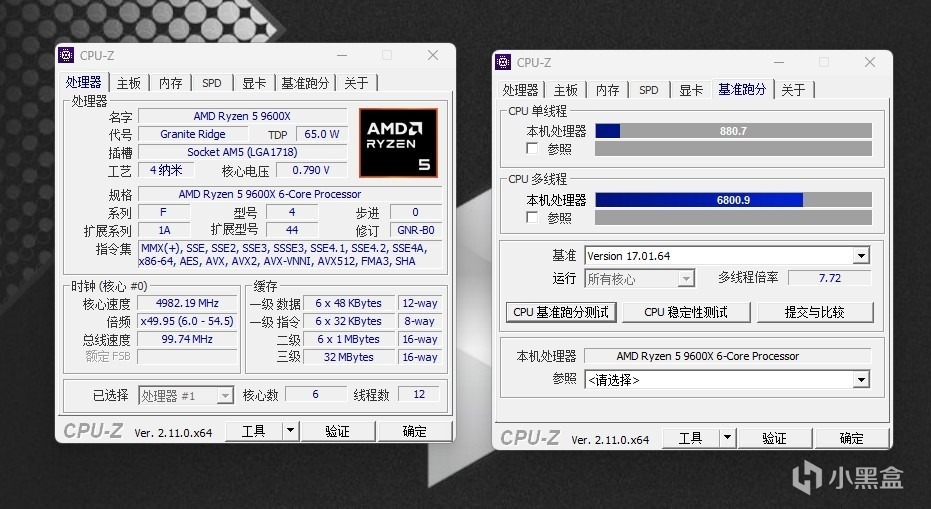Image resolution: width=931 pixels, height=509 pixels.
Task: Click 提交与比较 button
Action: [x=815, y=312]
